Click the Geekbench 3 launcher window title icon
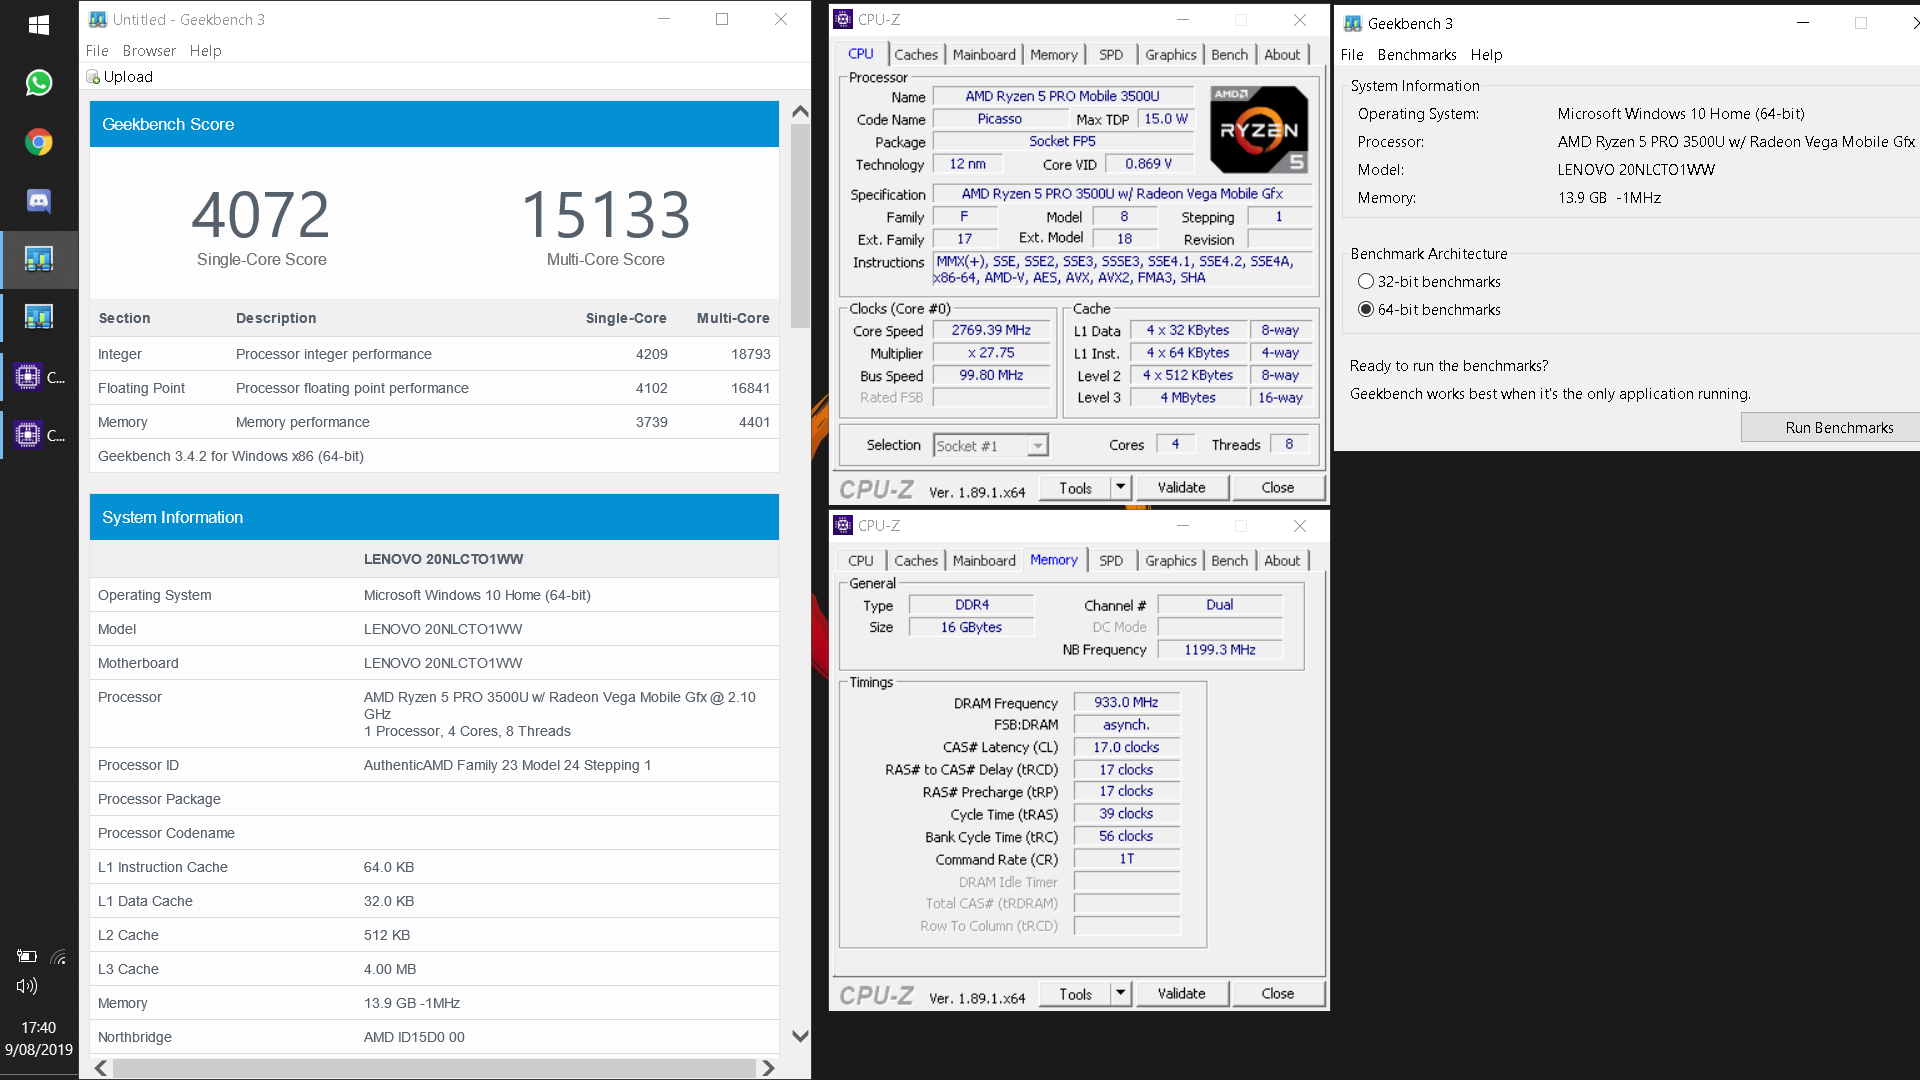Screen dimensions: 1920x1080 pyautogui.click(x=1353, y=23)
